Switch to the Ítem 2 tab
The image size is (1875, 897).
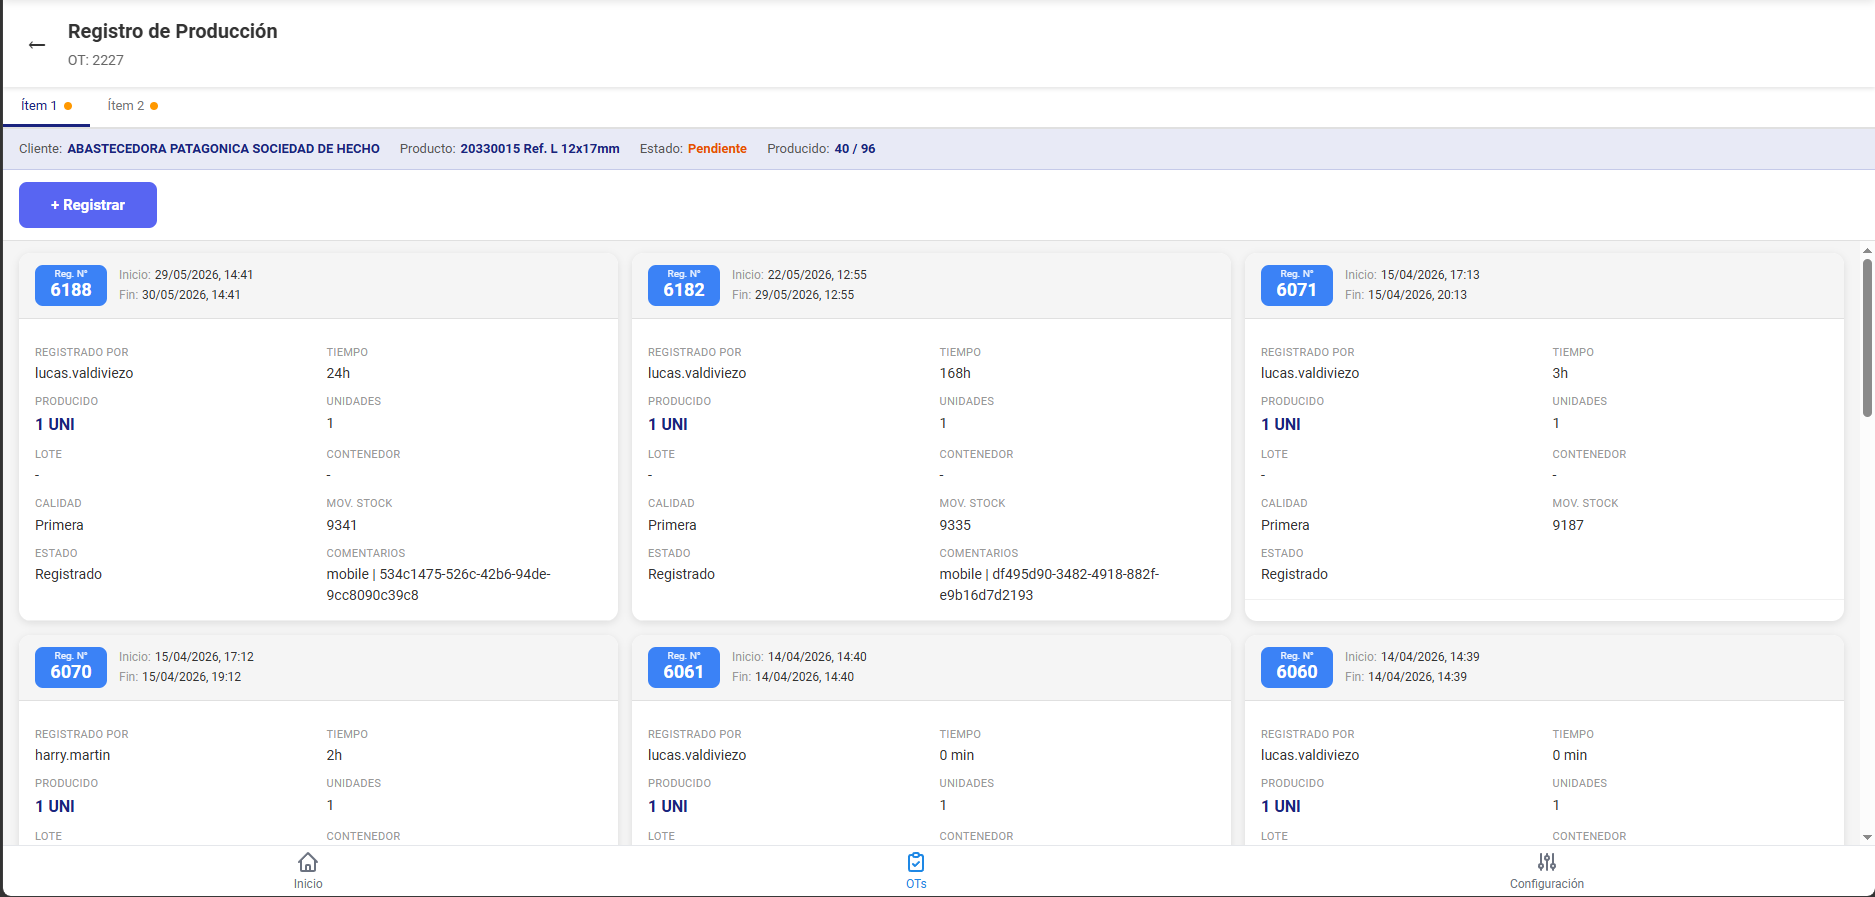[133, 106]
